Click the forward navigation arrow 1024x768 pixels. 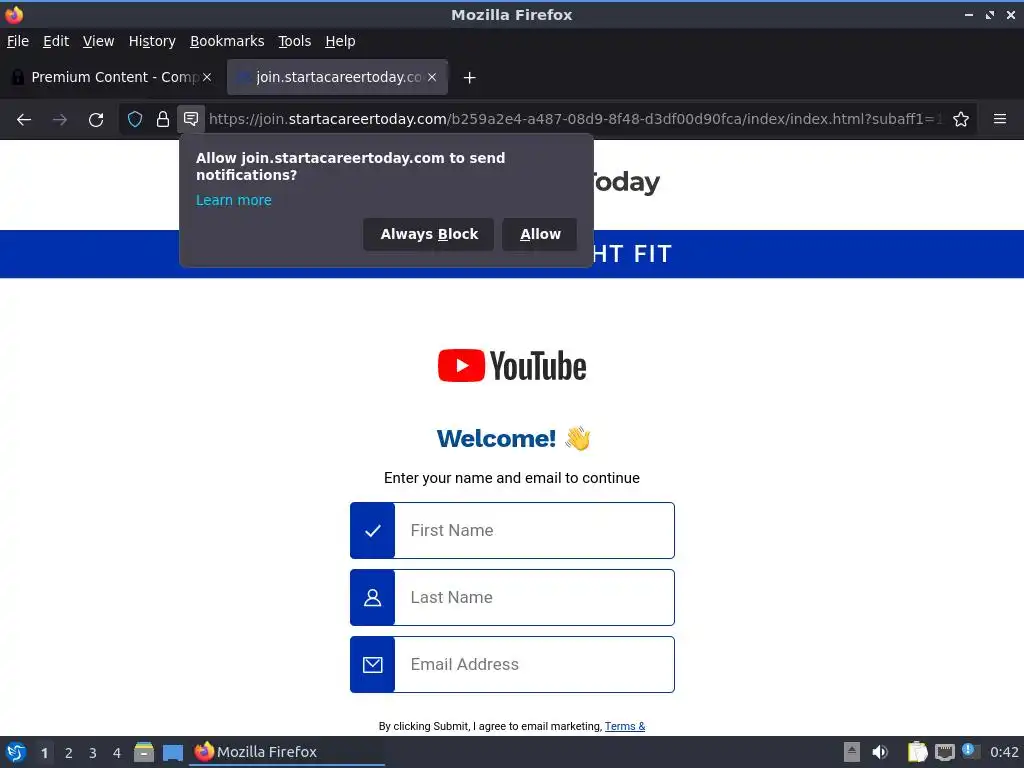tap(59, 120)
